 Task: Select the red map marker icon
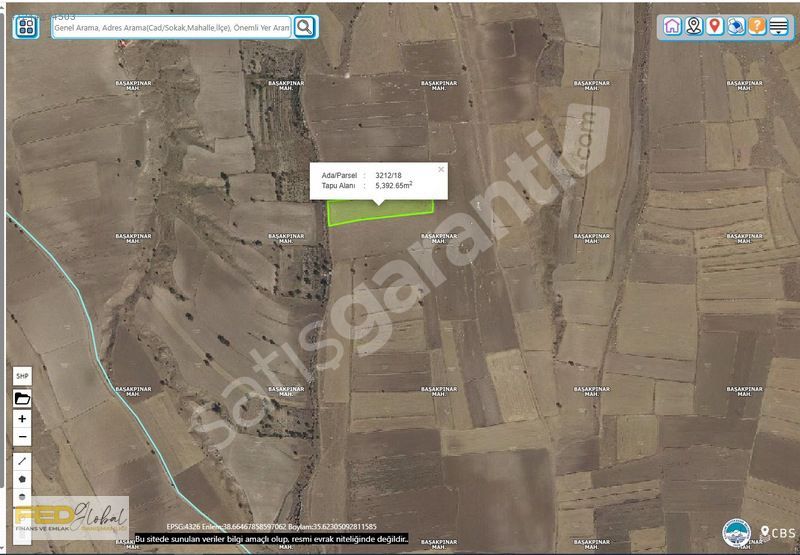coord(714,26)
